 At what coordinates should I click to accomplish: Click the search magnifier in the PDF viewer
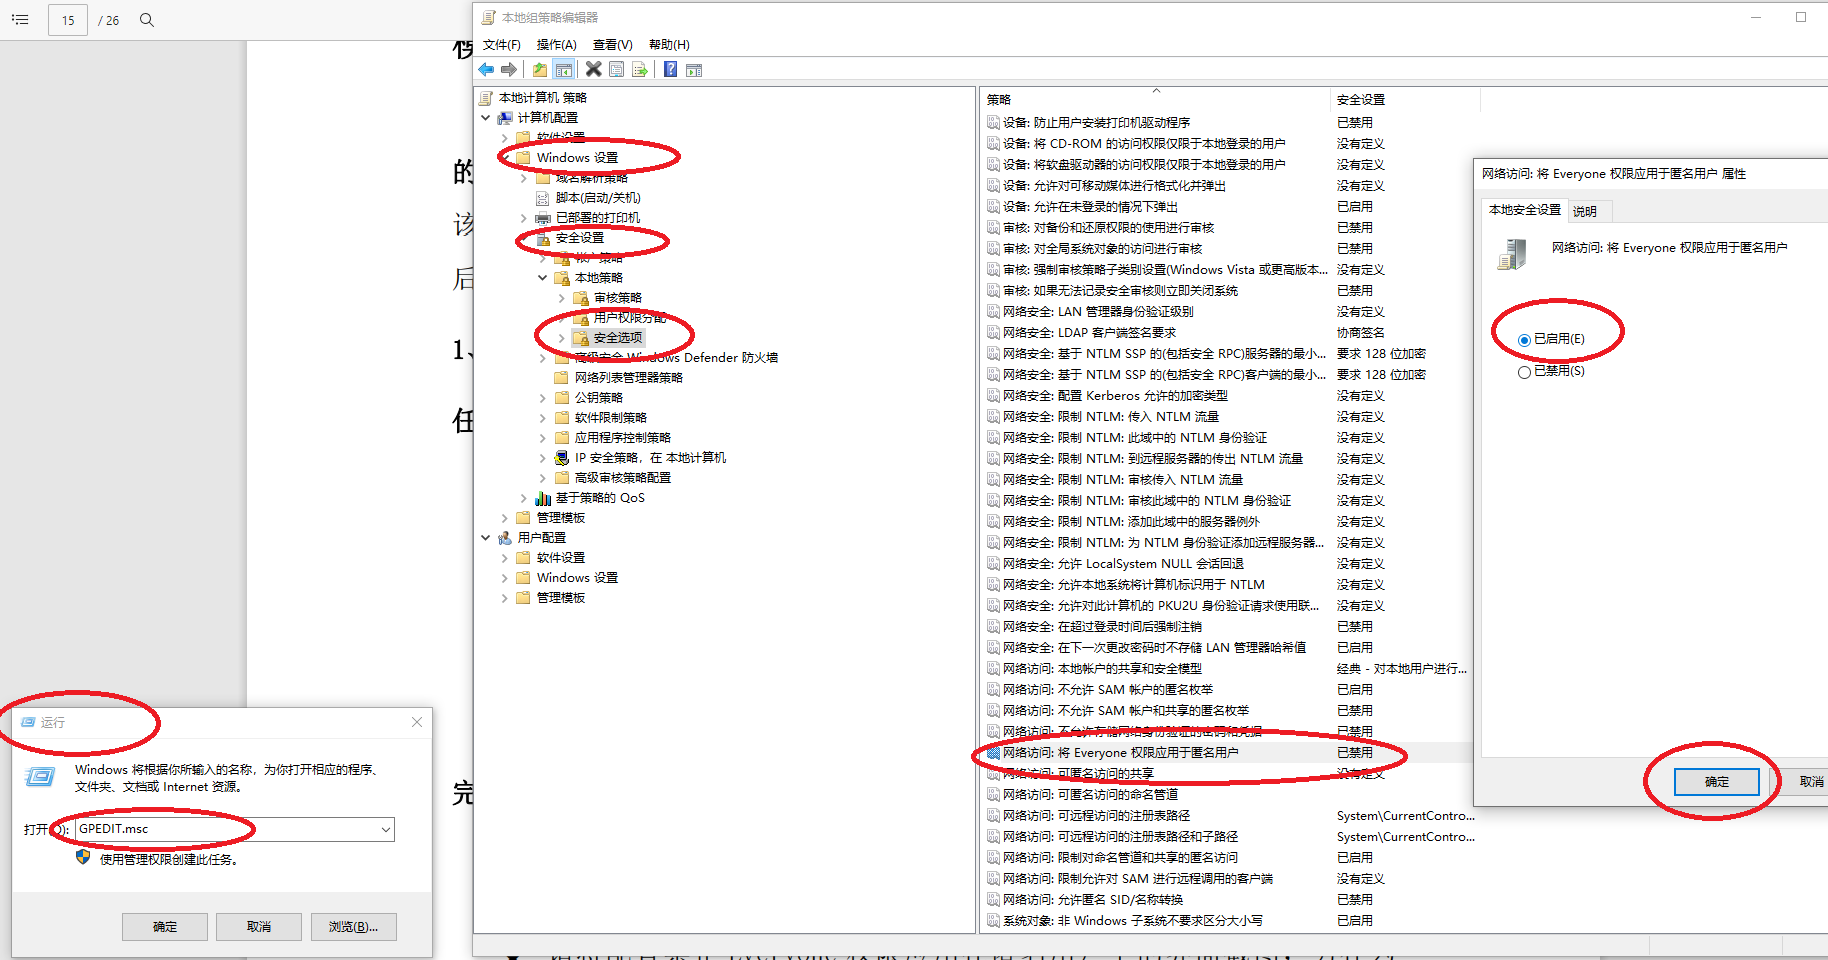tap(147, 20)
